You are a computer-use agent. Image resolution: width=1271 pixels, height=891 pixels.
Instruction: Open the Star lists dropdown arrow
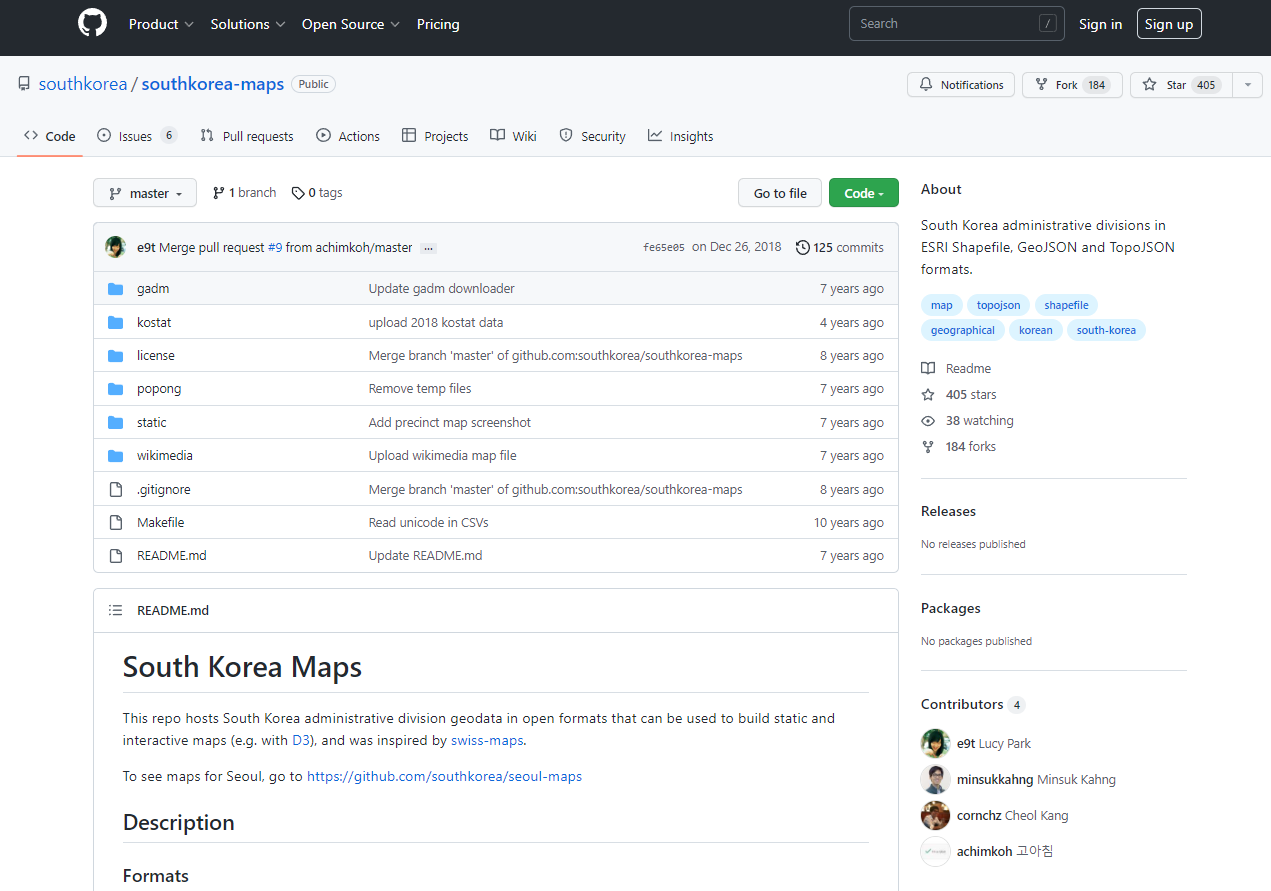(1247, 85)
